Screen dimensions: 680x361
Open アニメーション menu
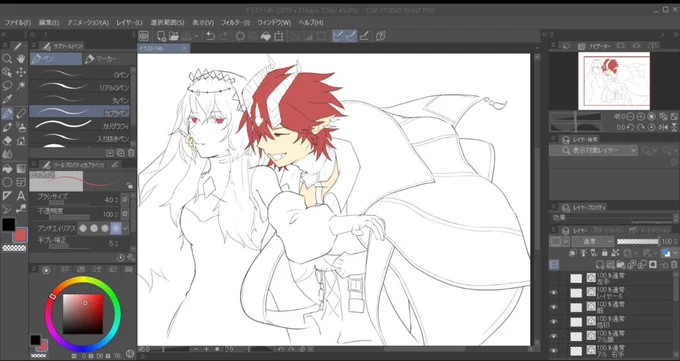(x=88, y=23)
